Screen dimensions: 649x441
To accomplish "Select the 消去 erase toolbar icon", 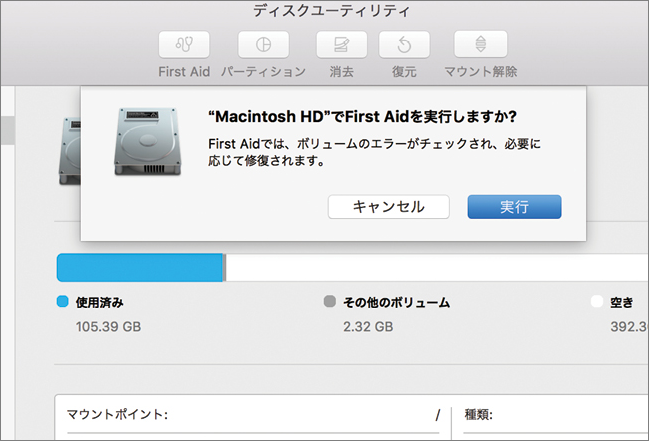I will [x=341, y=44].
